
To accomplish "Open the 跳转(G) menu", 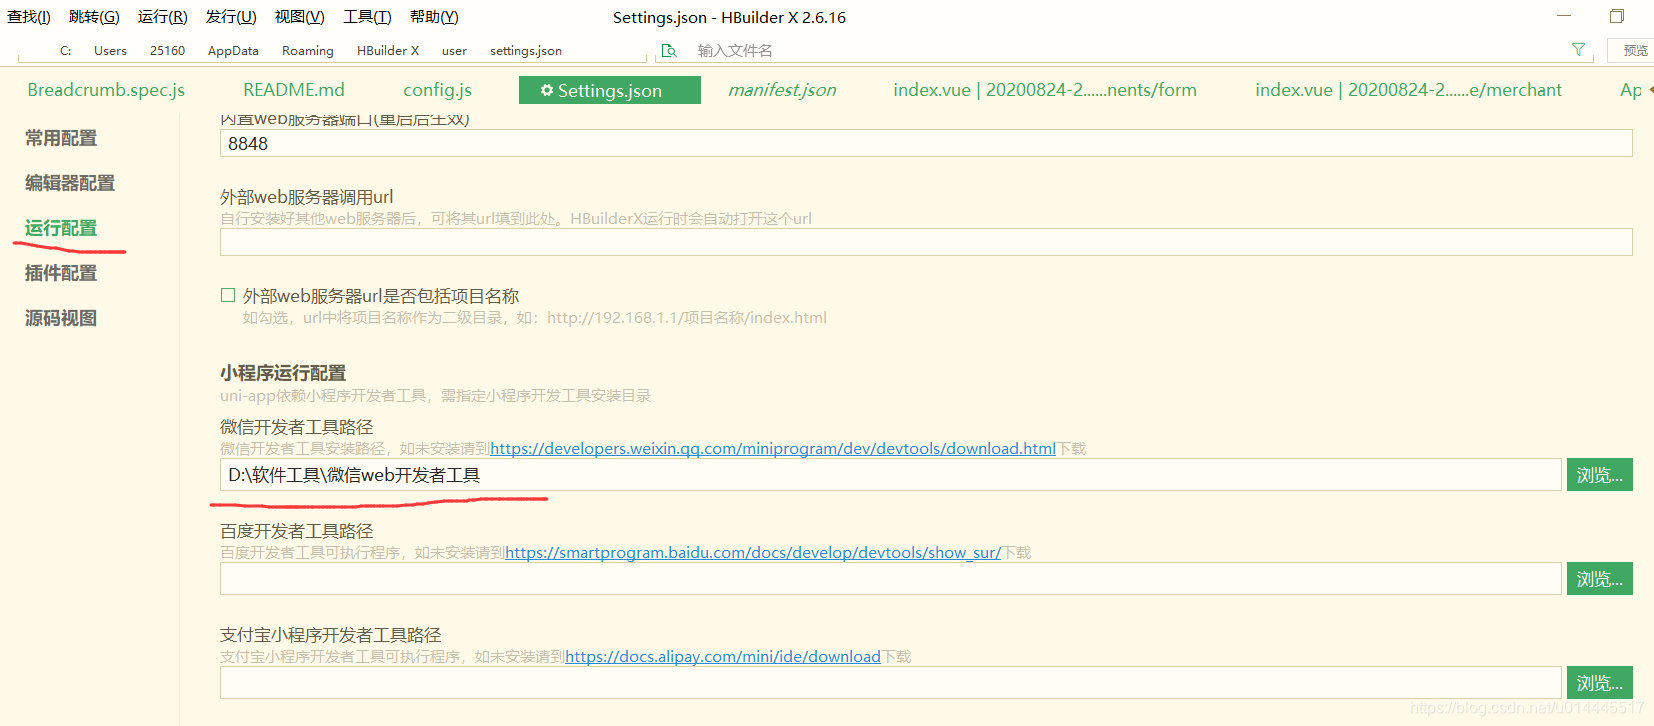I will pos(94,17).
